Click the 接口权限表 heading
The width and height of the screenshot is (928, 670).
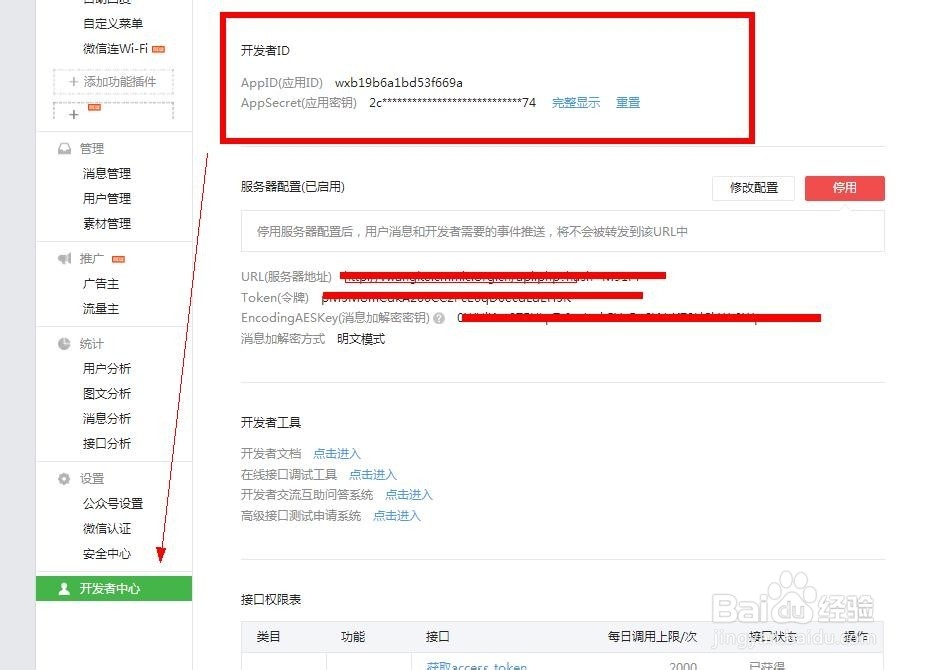pyautogui.click(x=270, y=600)
